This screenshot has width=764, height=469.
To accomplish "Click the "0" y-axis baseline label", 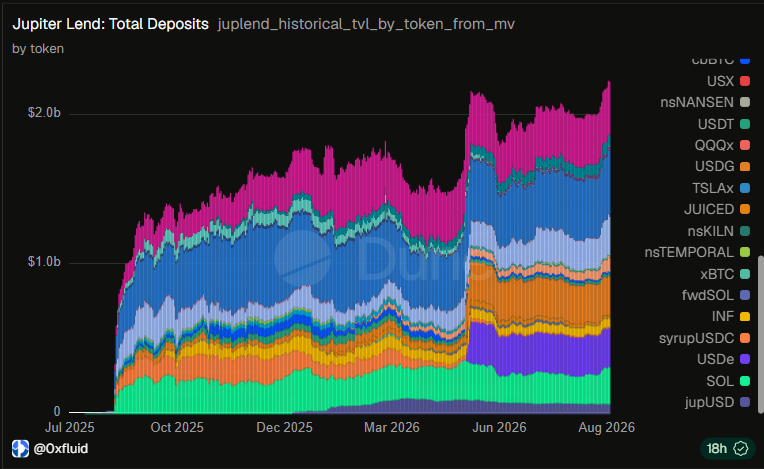I will 57,412.
